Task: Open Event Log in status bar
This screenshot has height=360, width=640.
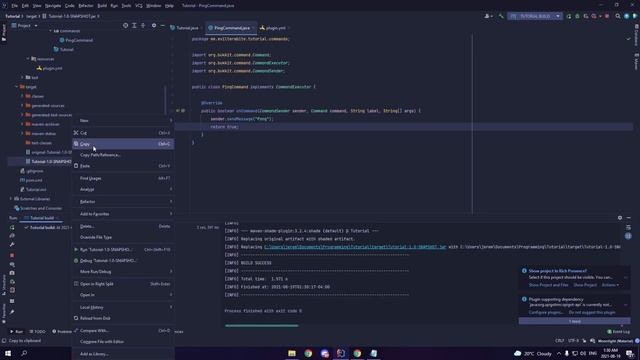Action: click(618, 332)
